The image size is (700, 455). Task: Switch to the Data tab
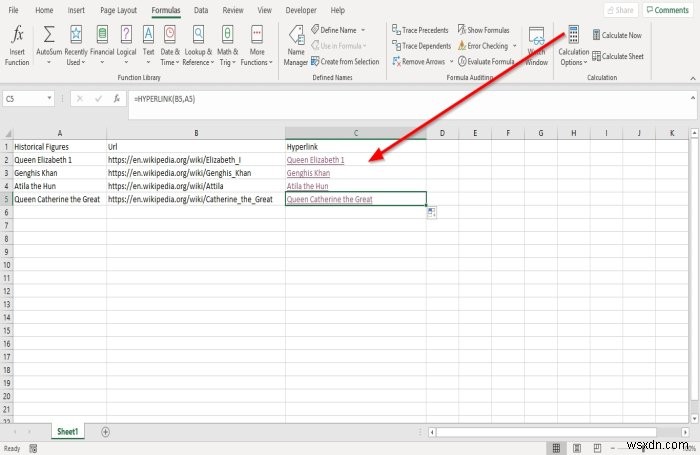(x=201, y=10)
